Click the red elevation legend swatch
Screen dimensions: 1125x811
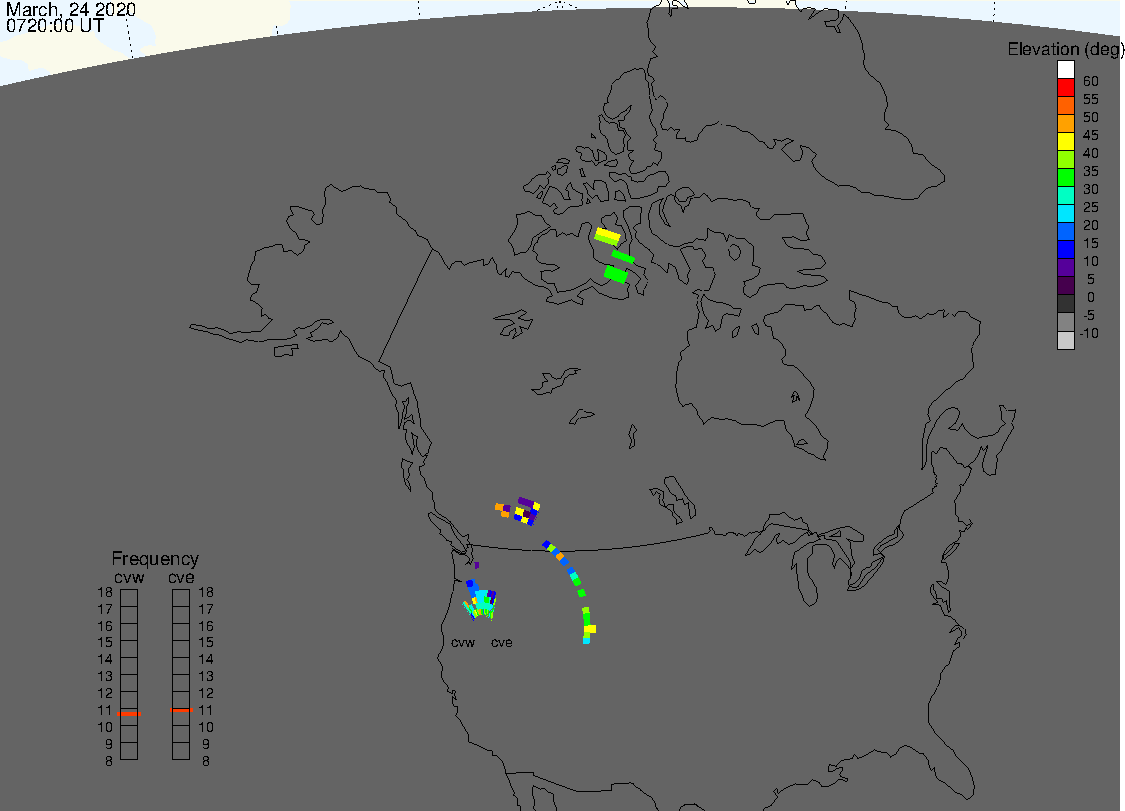[1065, 88]
